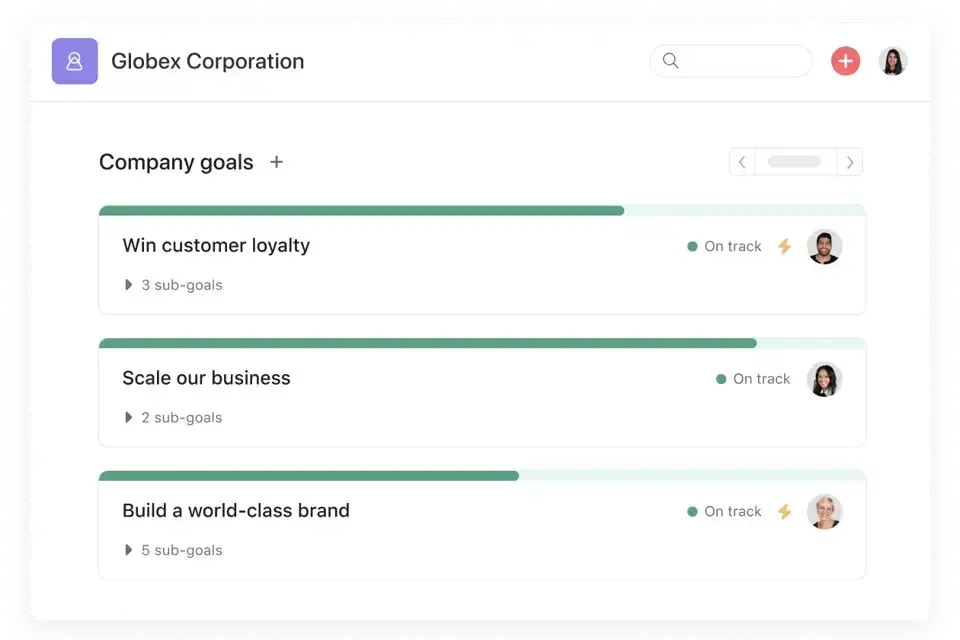Expand the 5 sub-goals disclosure triangle
960x640 pixels.
coord(128,550)
